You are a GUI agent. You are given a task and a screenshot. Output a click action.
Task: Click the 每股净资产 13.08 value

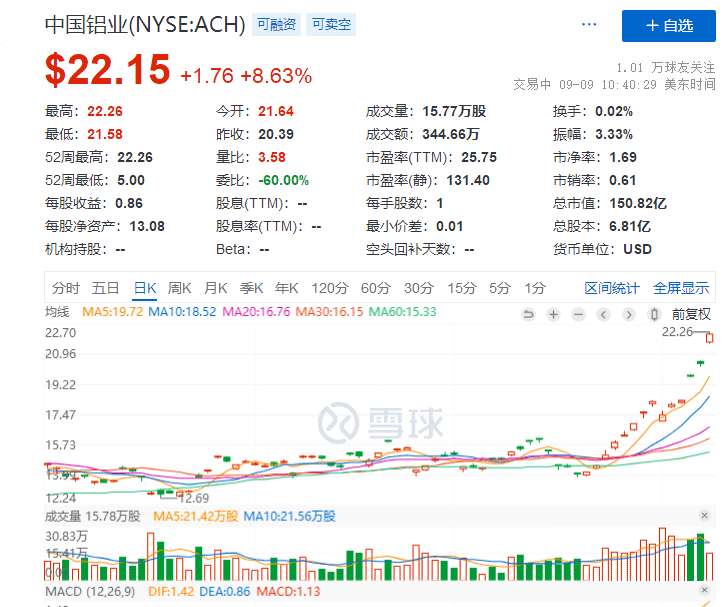click(147, 227)
